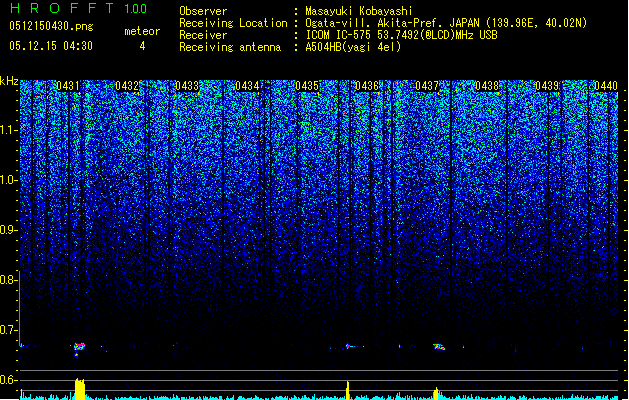629x400 pixels.
Task: Click the 'meteor' count label
Action: click(142, 31)
